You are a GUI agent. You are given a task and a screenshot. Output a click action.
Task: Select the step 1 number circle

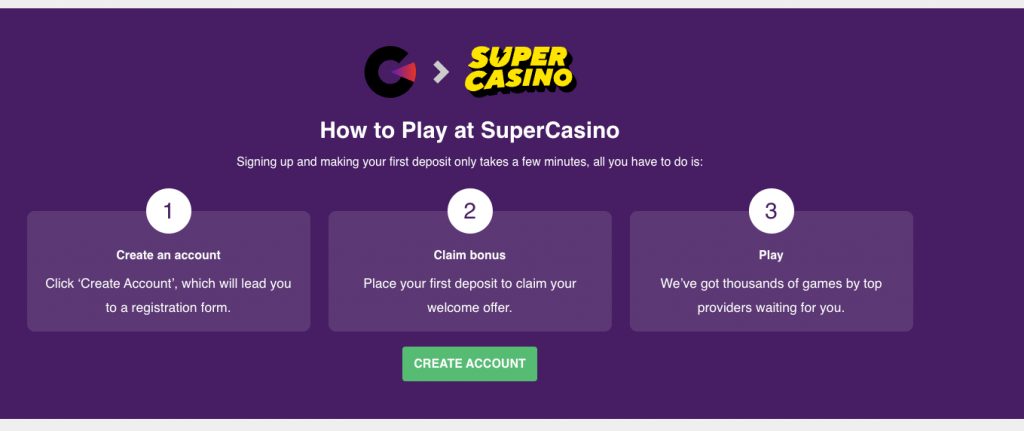(168, 211)
